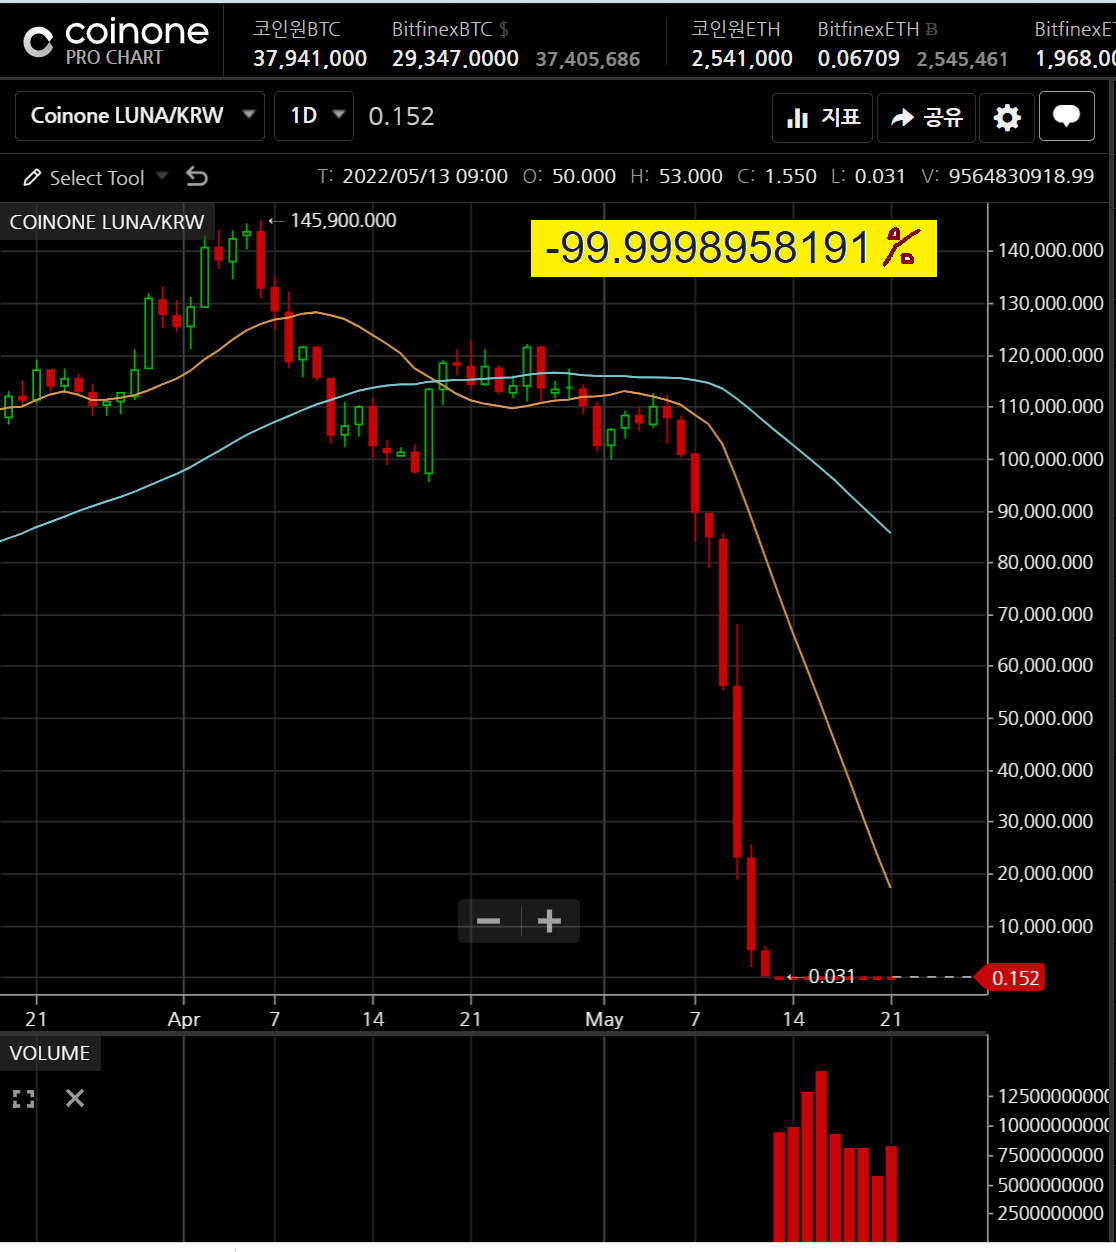Click the 0.152 last price next to timeframe
This screenshot has height=1252, width=1116.
pyautogui.click(x=401, y=117)
